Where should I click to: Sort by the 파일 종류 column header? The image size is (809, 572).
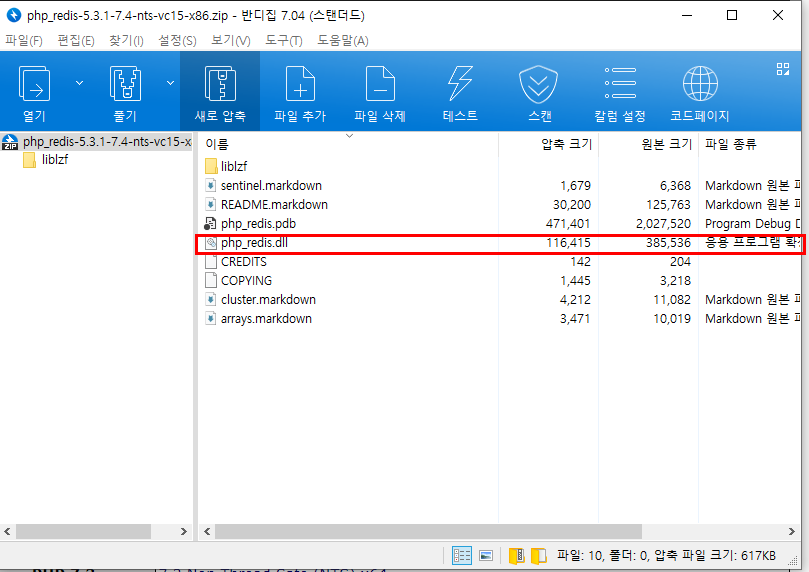point(751,144)
